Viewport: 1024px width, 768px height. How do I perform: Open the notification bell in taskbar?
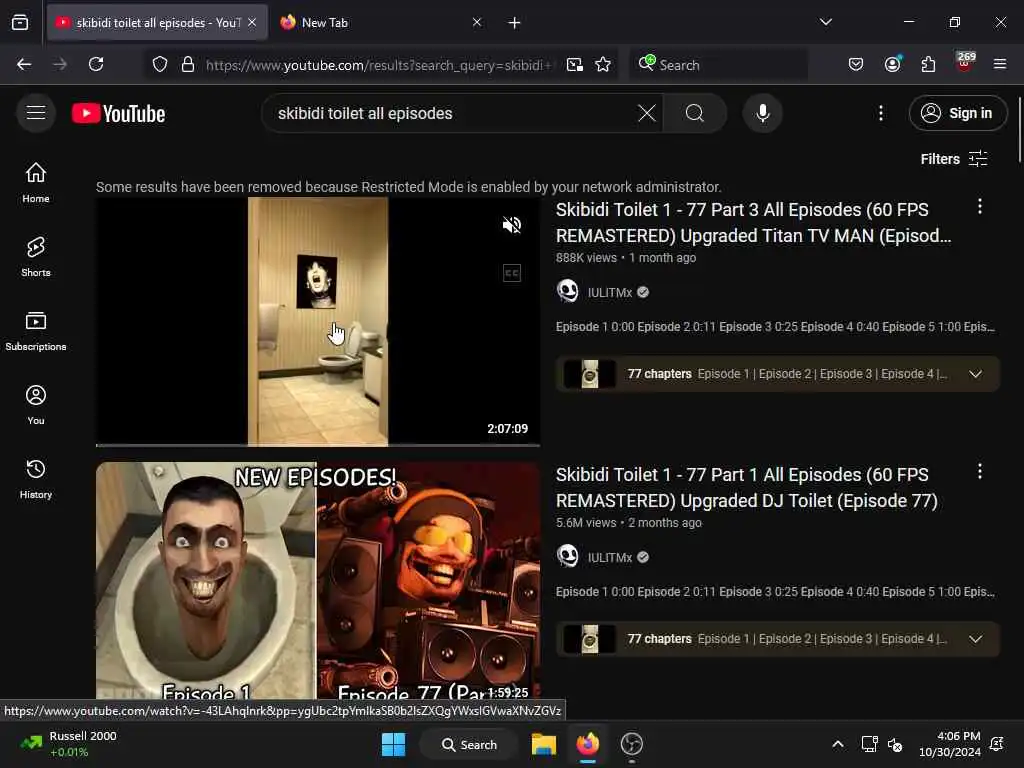tap(997, 744)
